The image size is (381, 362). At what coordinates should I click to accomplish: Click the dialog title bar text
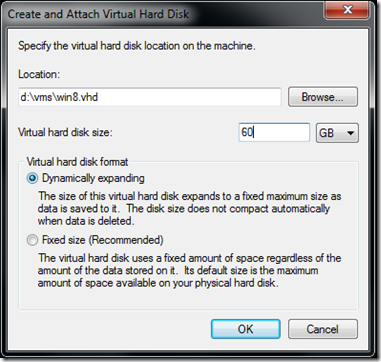click(98, 14)
